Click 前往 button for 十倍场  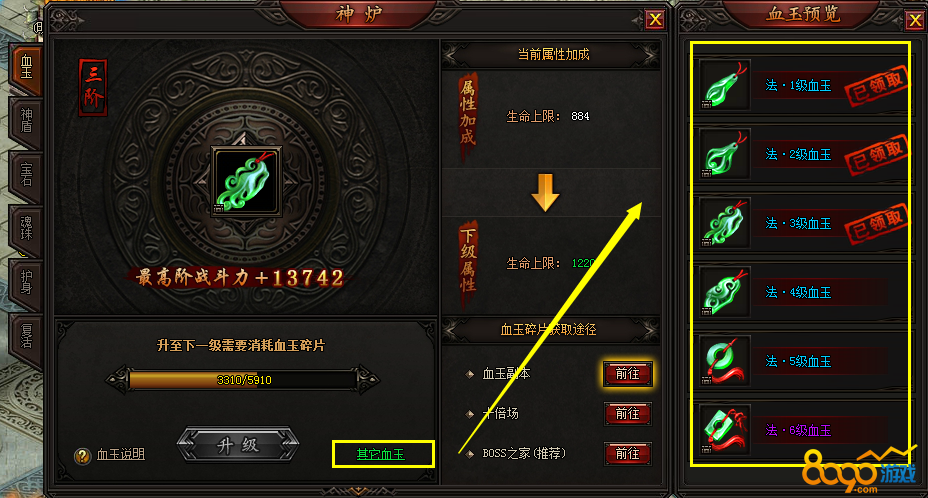pos(627,414)
